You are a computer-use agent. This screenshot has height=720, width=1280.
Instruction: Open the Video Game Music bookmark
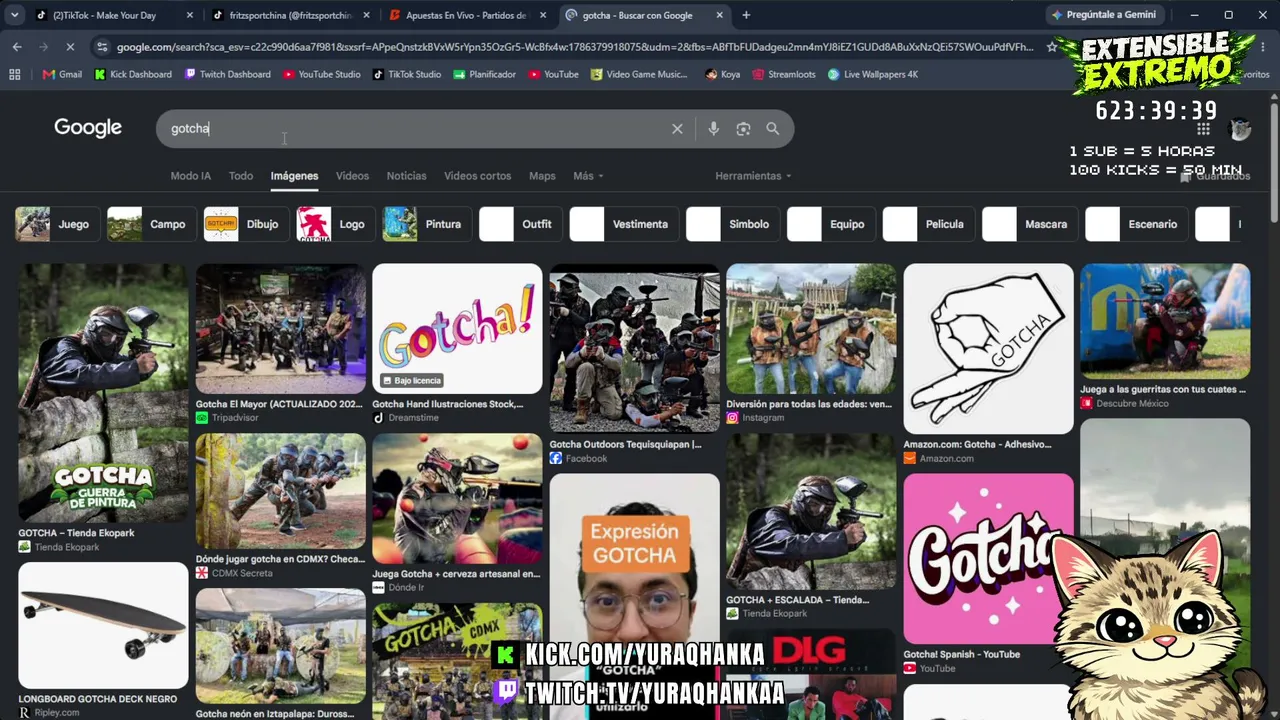pyautogui.click(x=639, y=74)
